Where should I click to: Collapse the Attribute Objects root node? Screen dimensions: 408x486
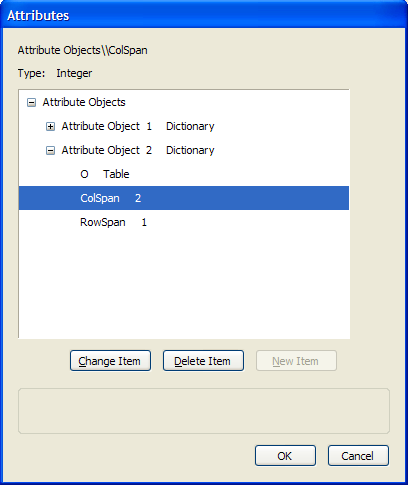[x=31, y=103]
